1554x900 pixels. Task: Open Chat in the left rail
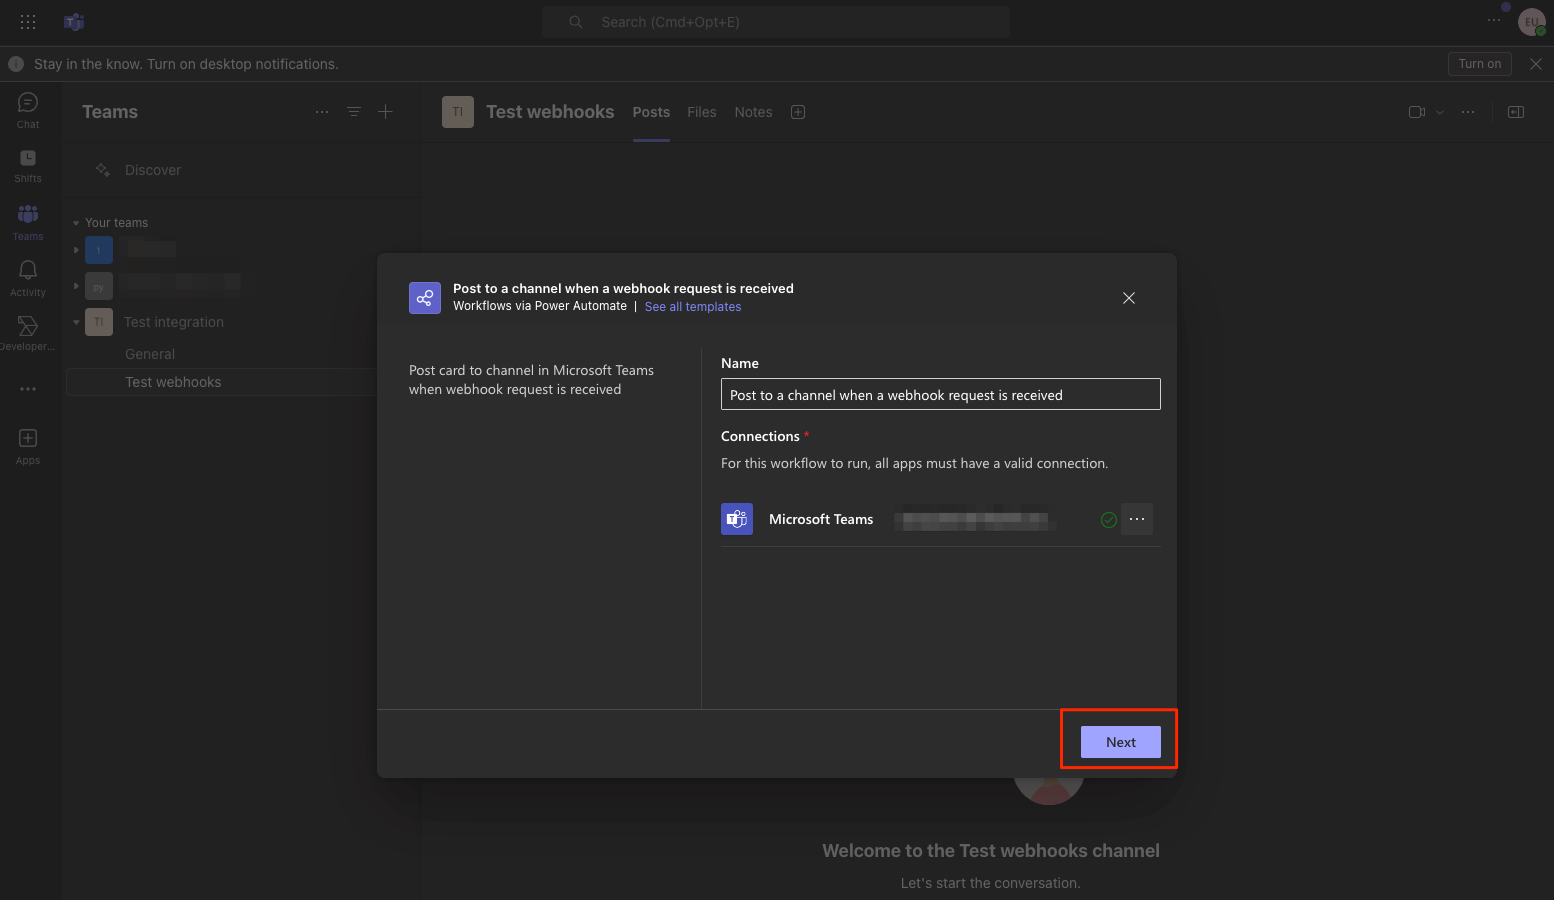(x=28, y=110)
